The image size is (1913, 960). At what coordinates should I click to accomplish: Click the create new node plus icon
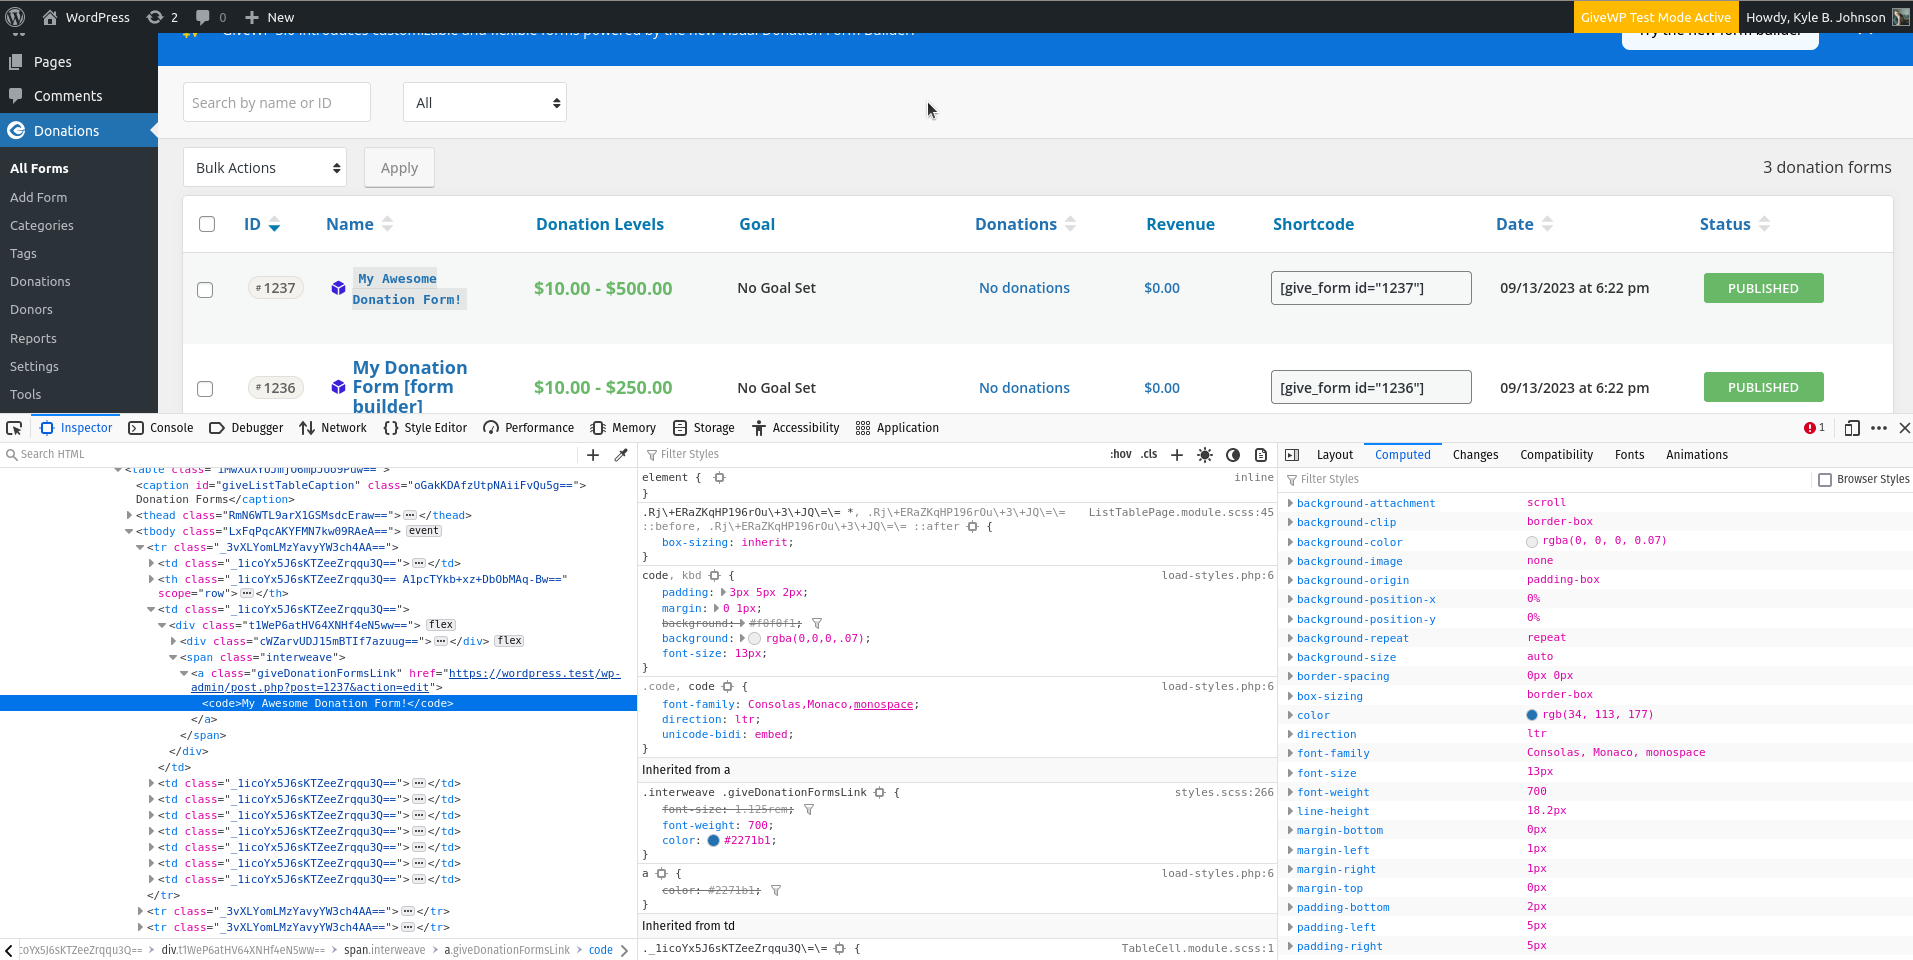coord(593,455)
